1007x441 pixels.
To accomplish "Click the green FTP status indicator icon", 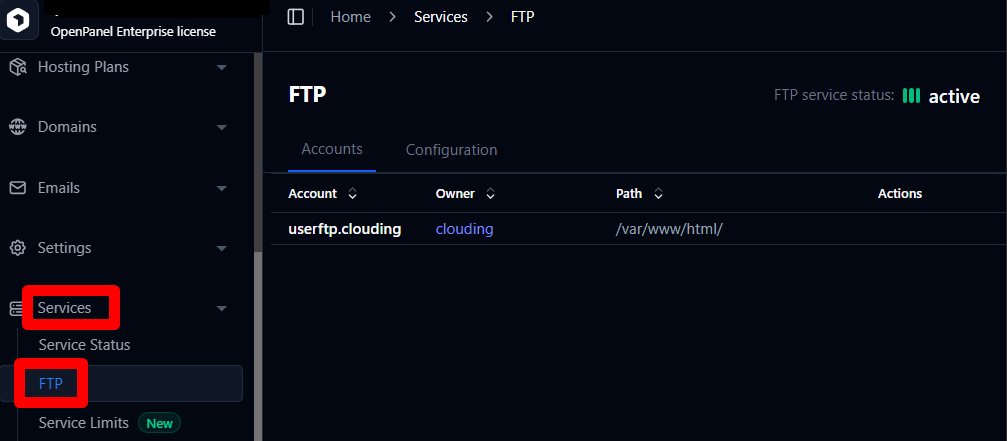I will coord(911,96).
